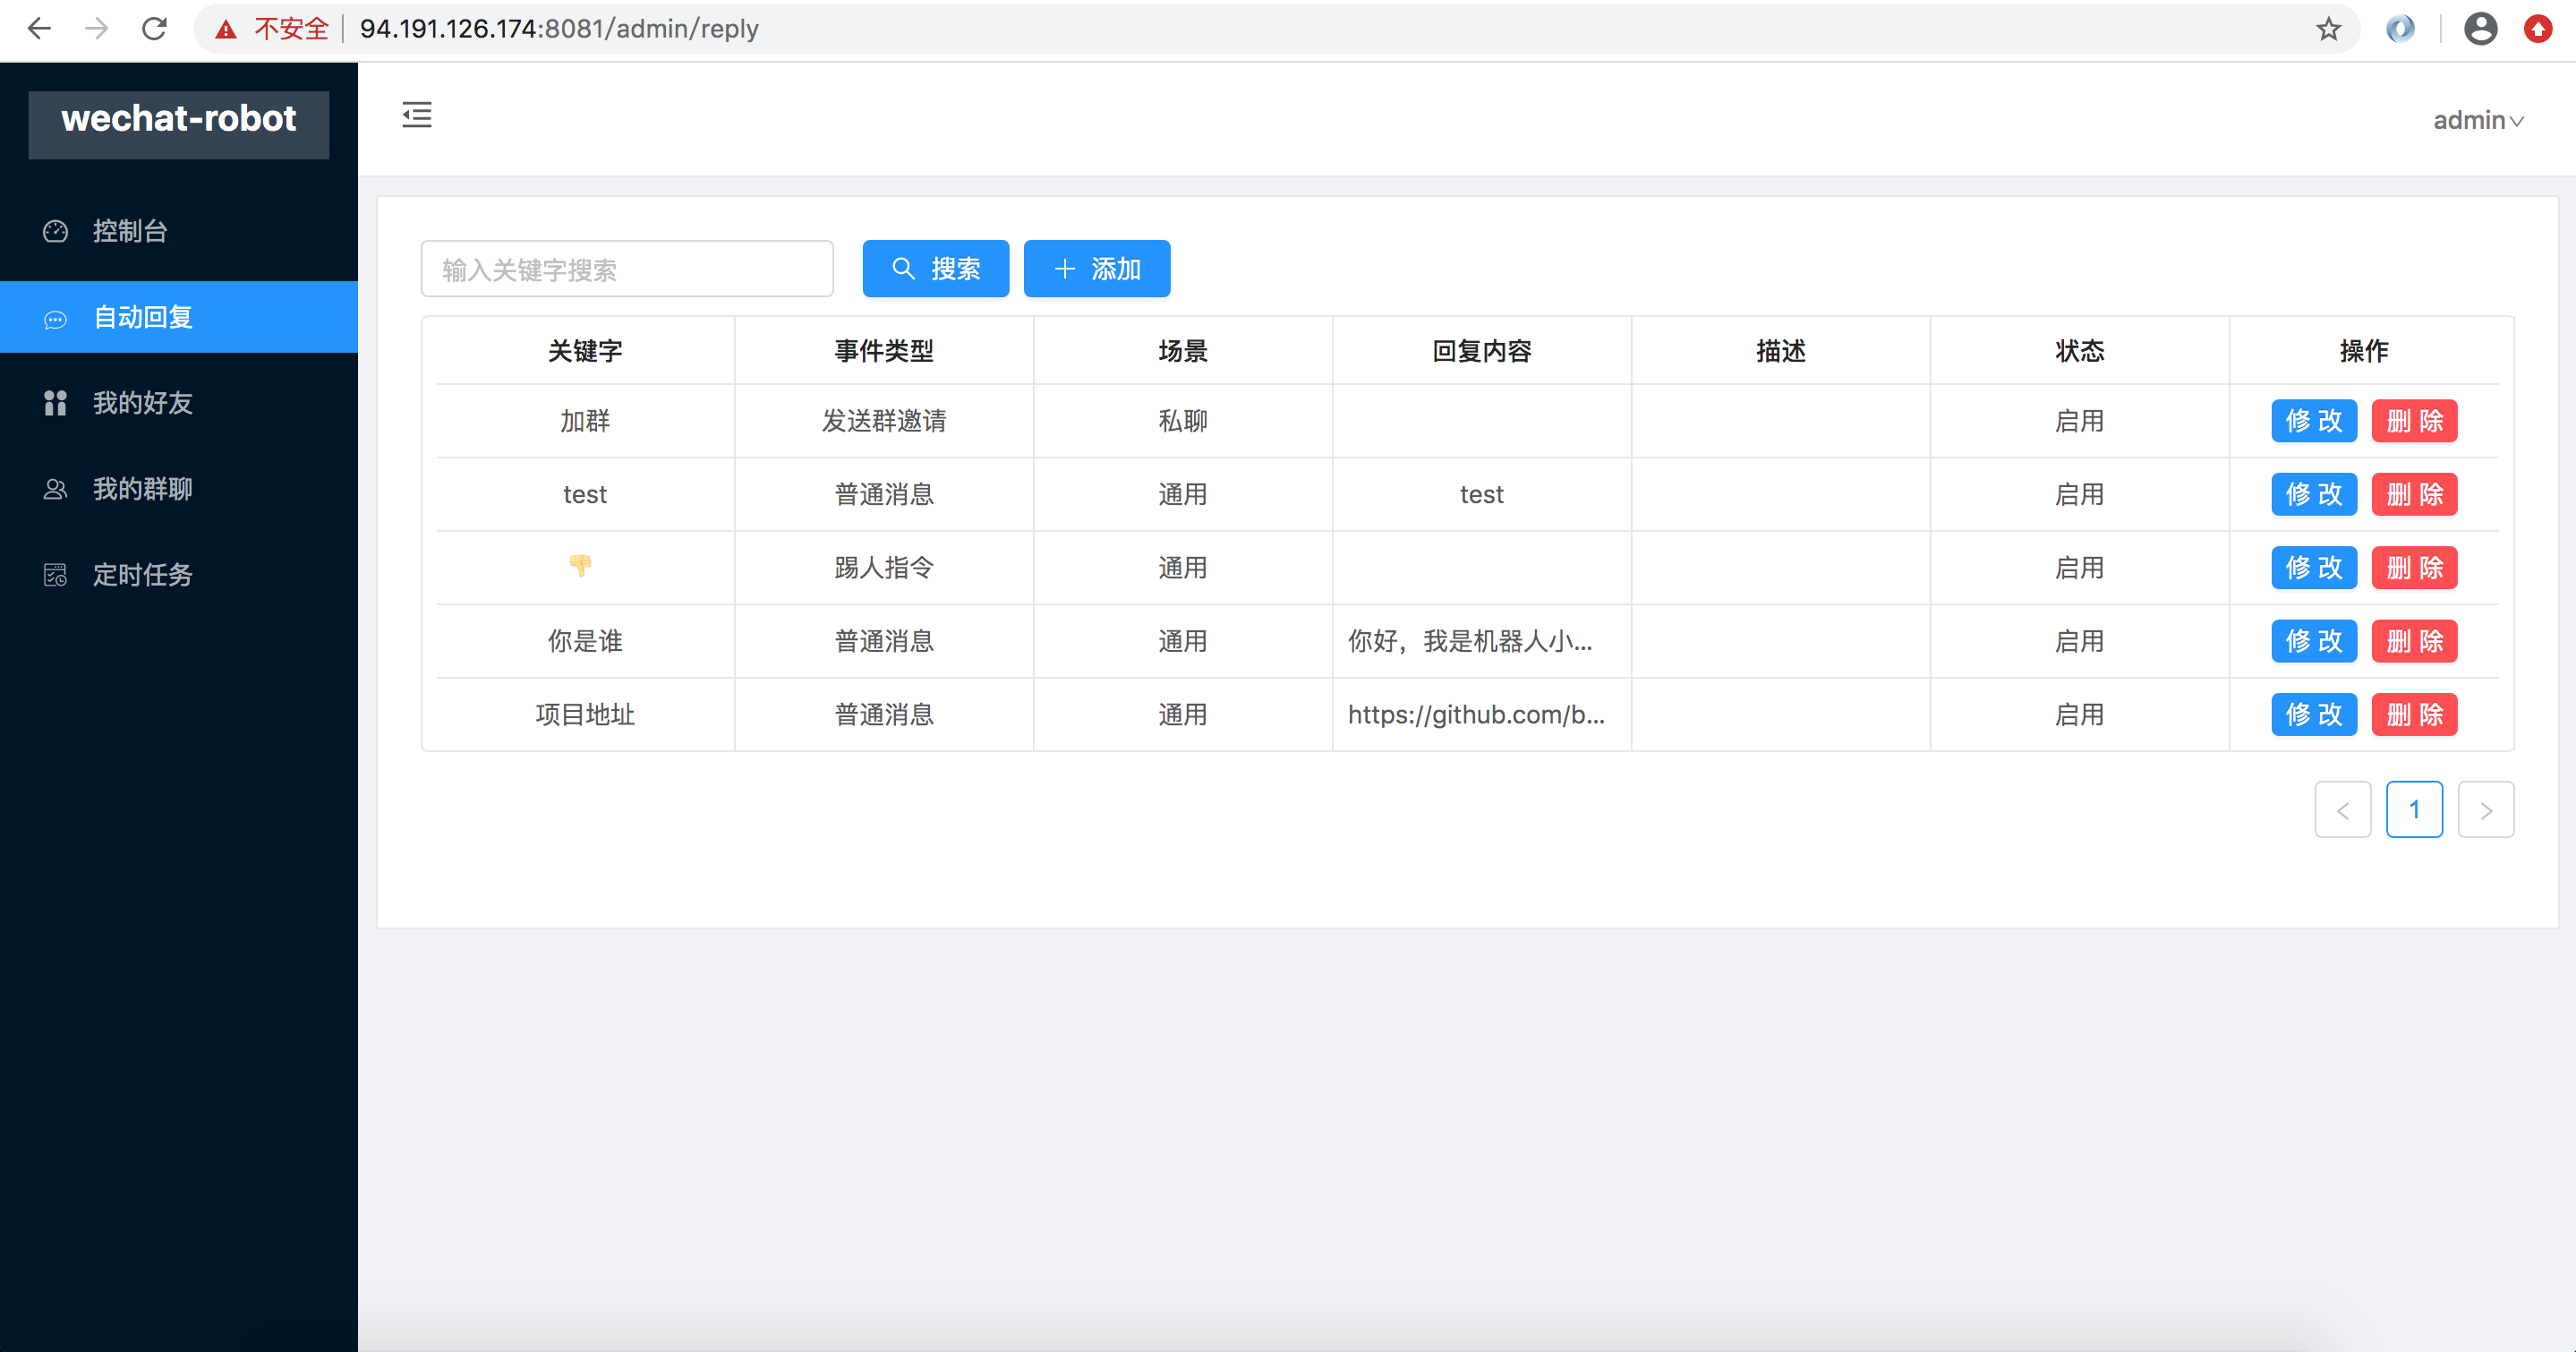Image resolution: width=2576 pixels, height=1352 pixels.
Task: Open 我的好友 menu item
Action: [x=143, y=403]
